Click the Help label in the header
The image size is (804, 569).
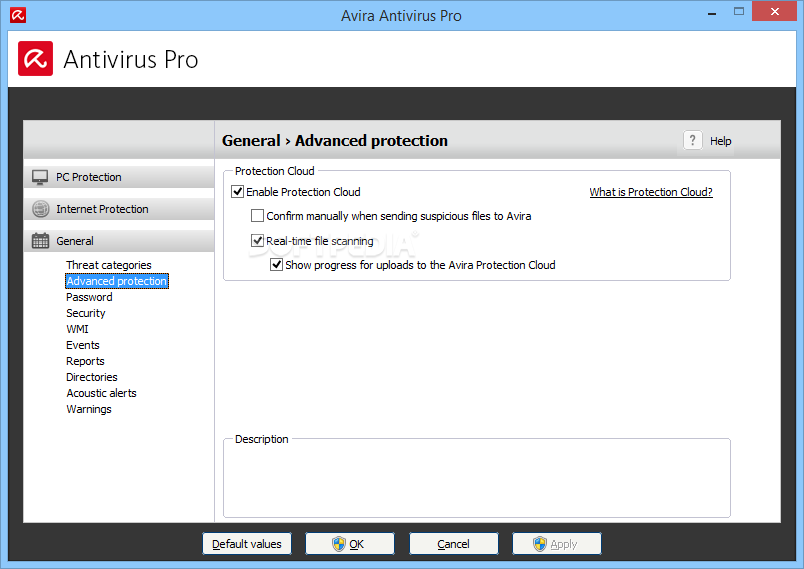point(720,141)
